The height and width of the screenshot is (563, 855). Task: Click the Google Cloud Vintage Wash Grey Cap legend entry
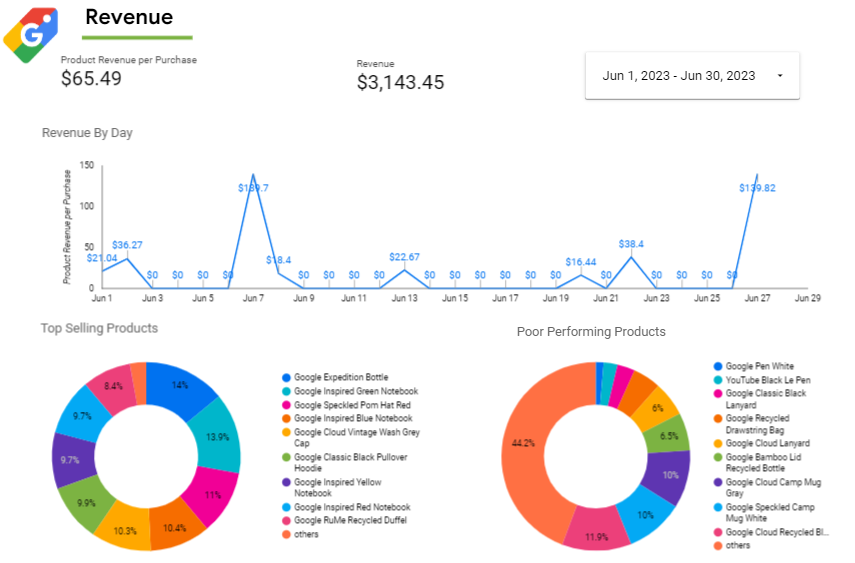coord(351,438)
